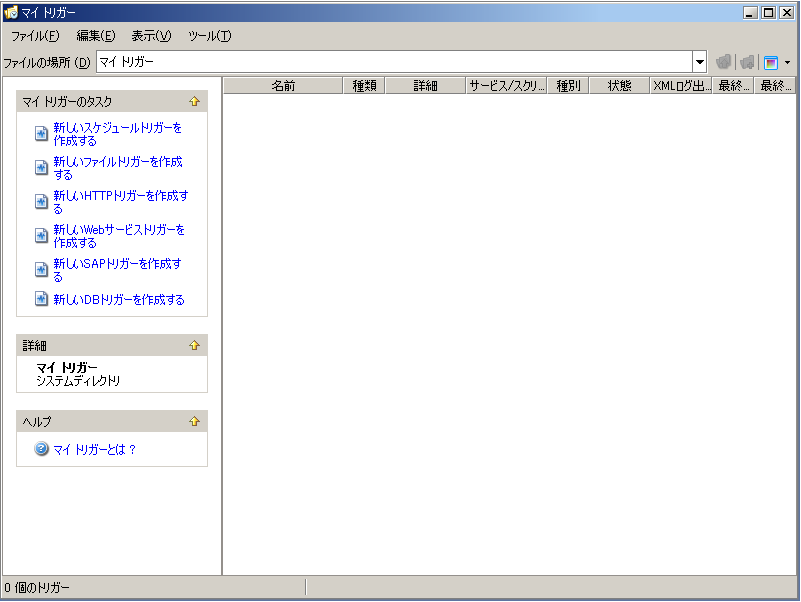801x602 pixels.
Task: Click 新しいDBトリガーを作成する link
Action: 119,300
